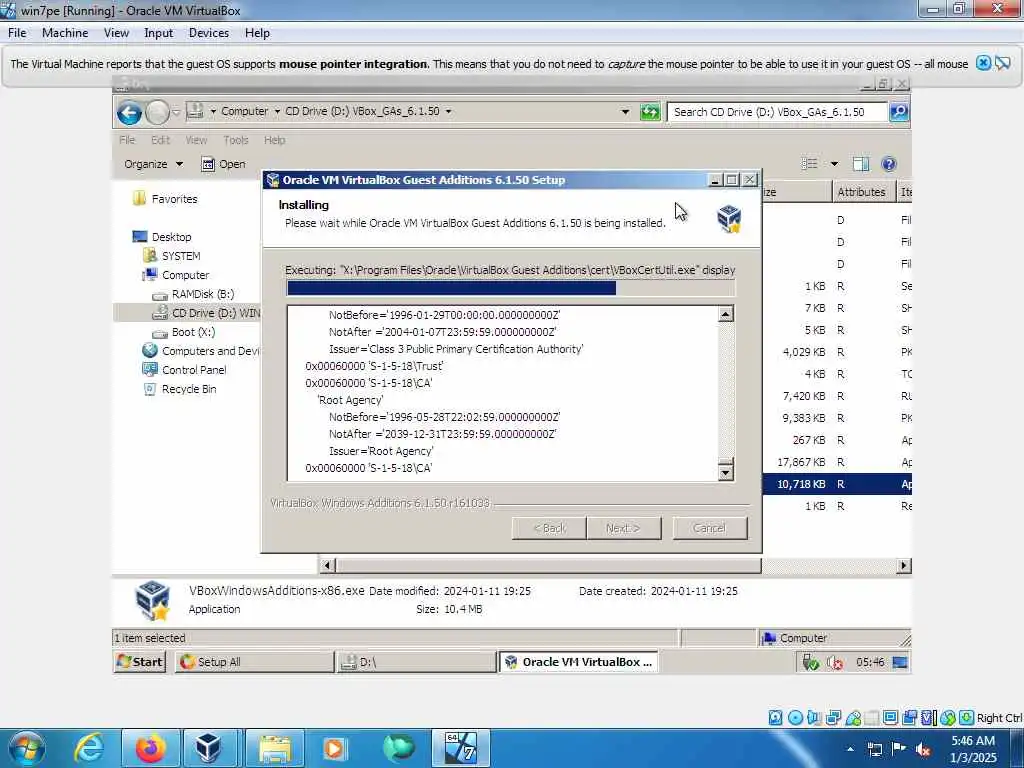Click the < Back button in setup dialog
The height and width of the screenshot is (768, 1024).
(x=549, y=528)
